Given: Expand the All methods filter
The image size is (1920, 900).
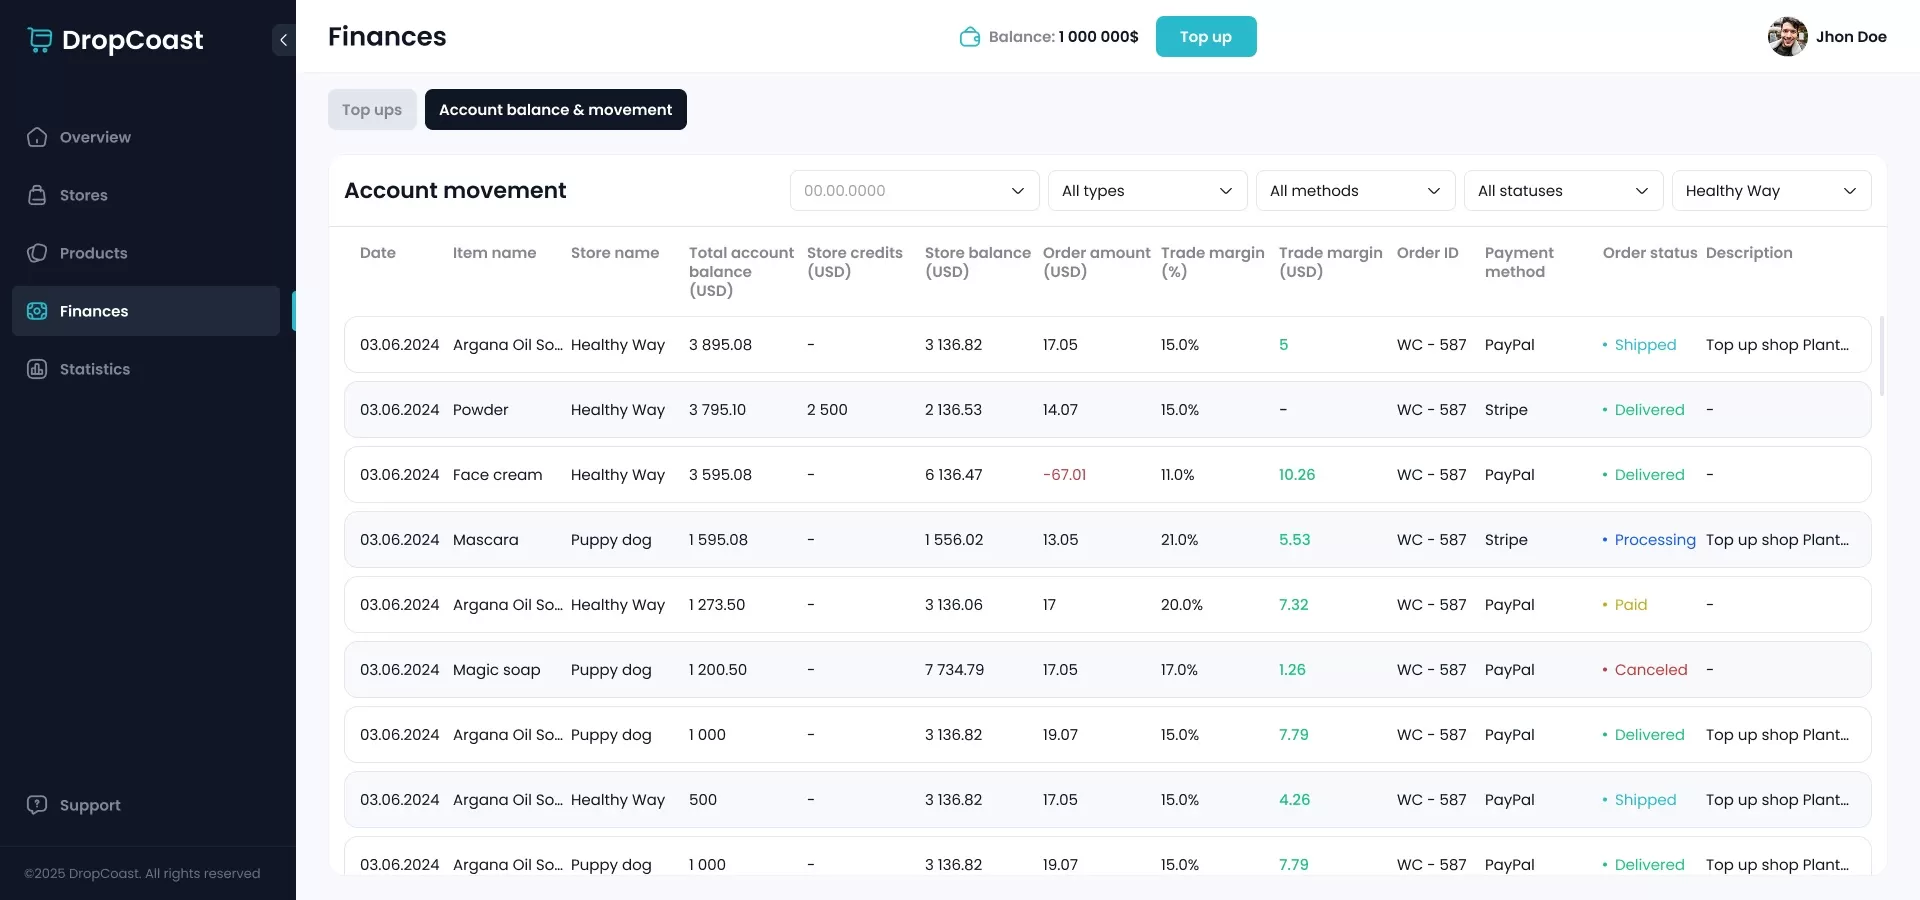Looking at the screenshot, I should click(1355, 190).
